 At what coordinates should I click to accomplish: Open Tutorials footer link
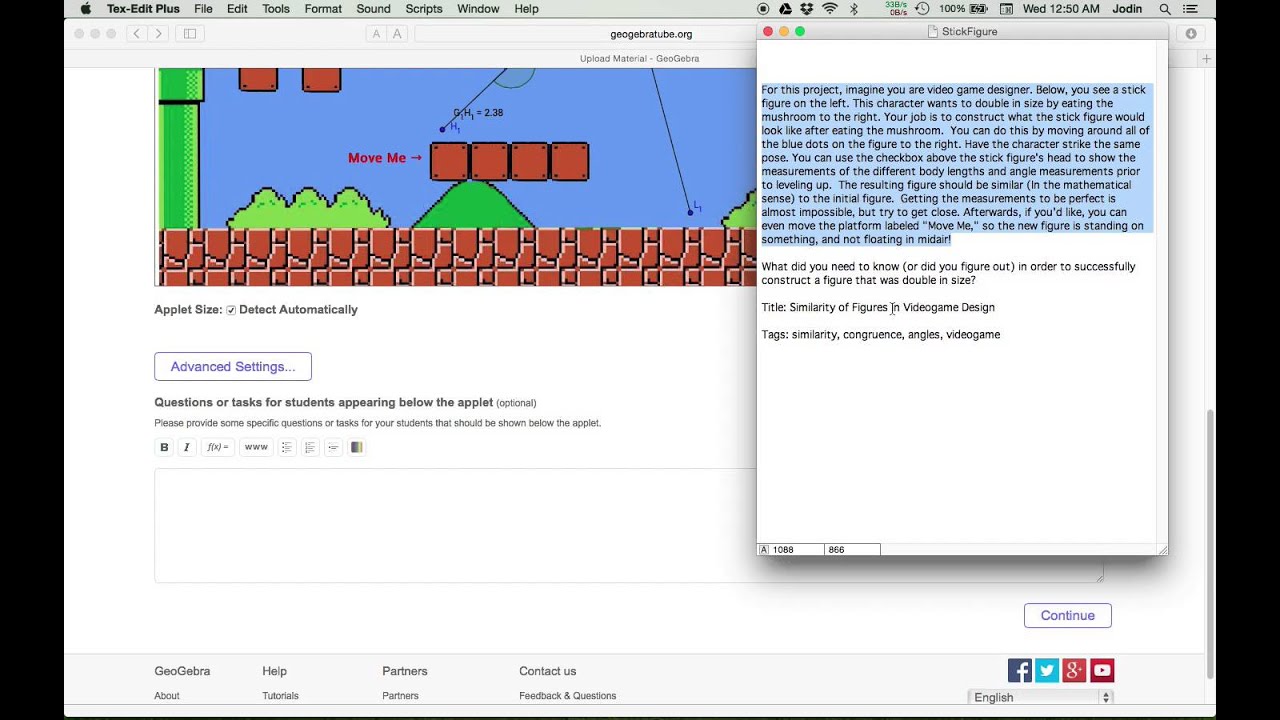coord(280,695)
